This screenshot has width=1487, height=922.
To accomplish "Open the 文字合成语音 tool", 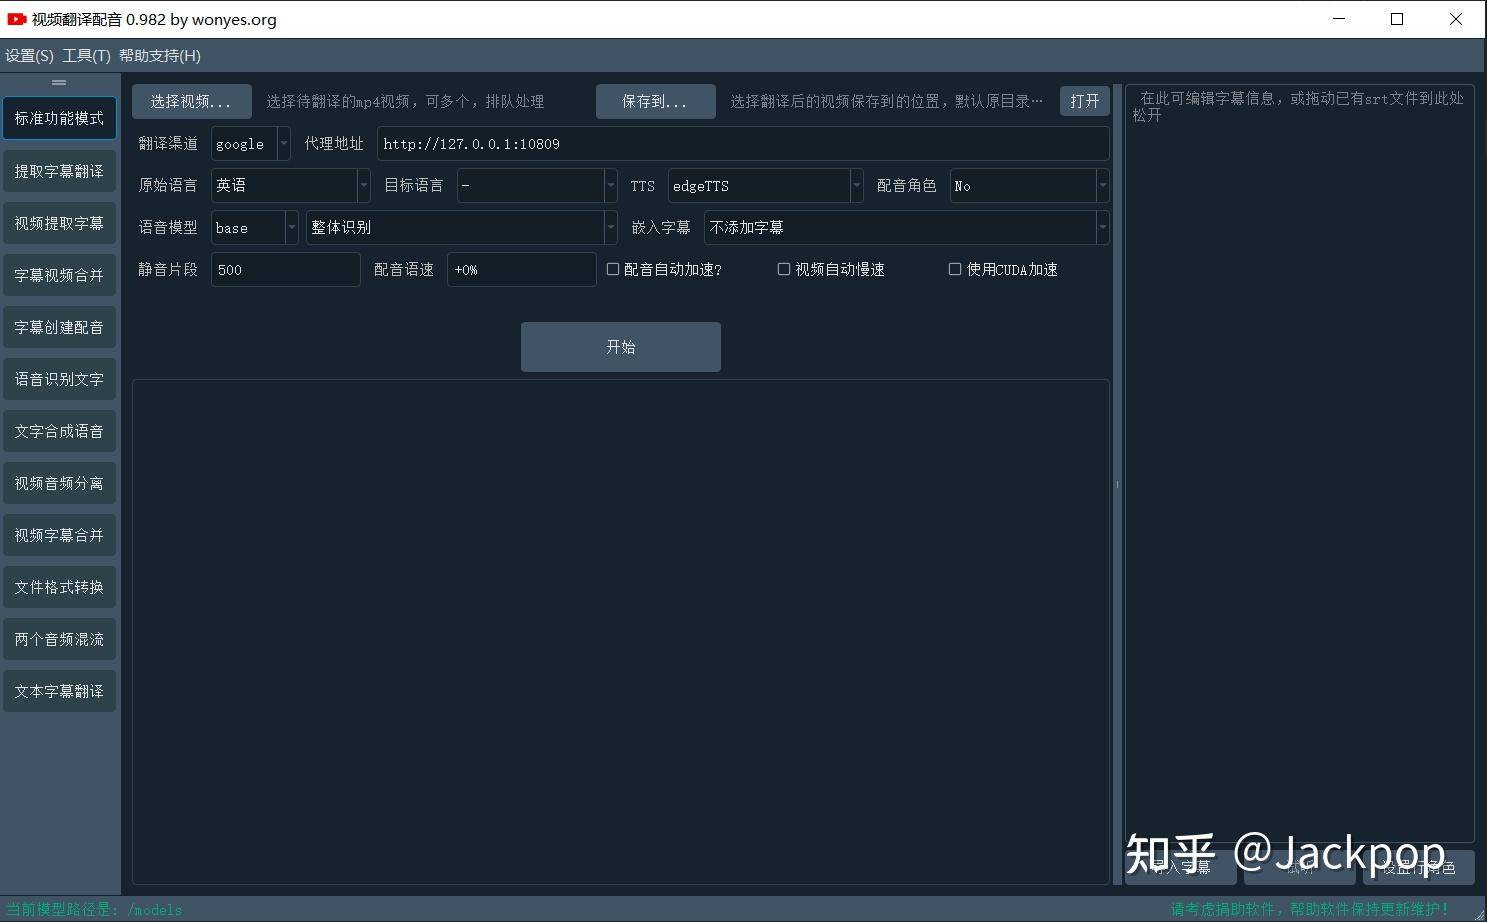I will (59, 431).
